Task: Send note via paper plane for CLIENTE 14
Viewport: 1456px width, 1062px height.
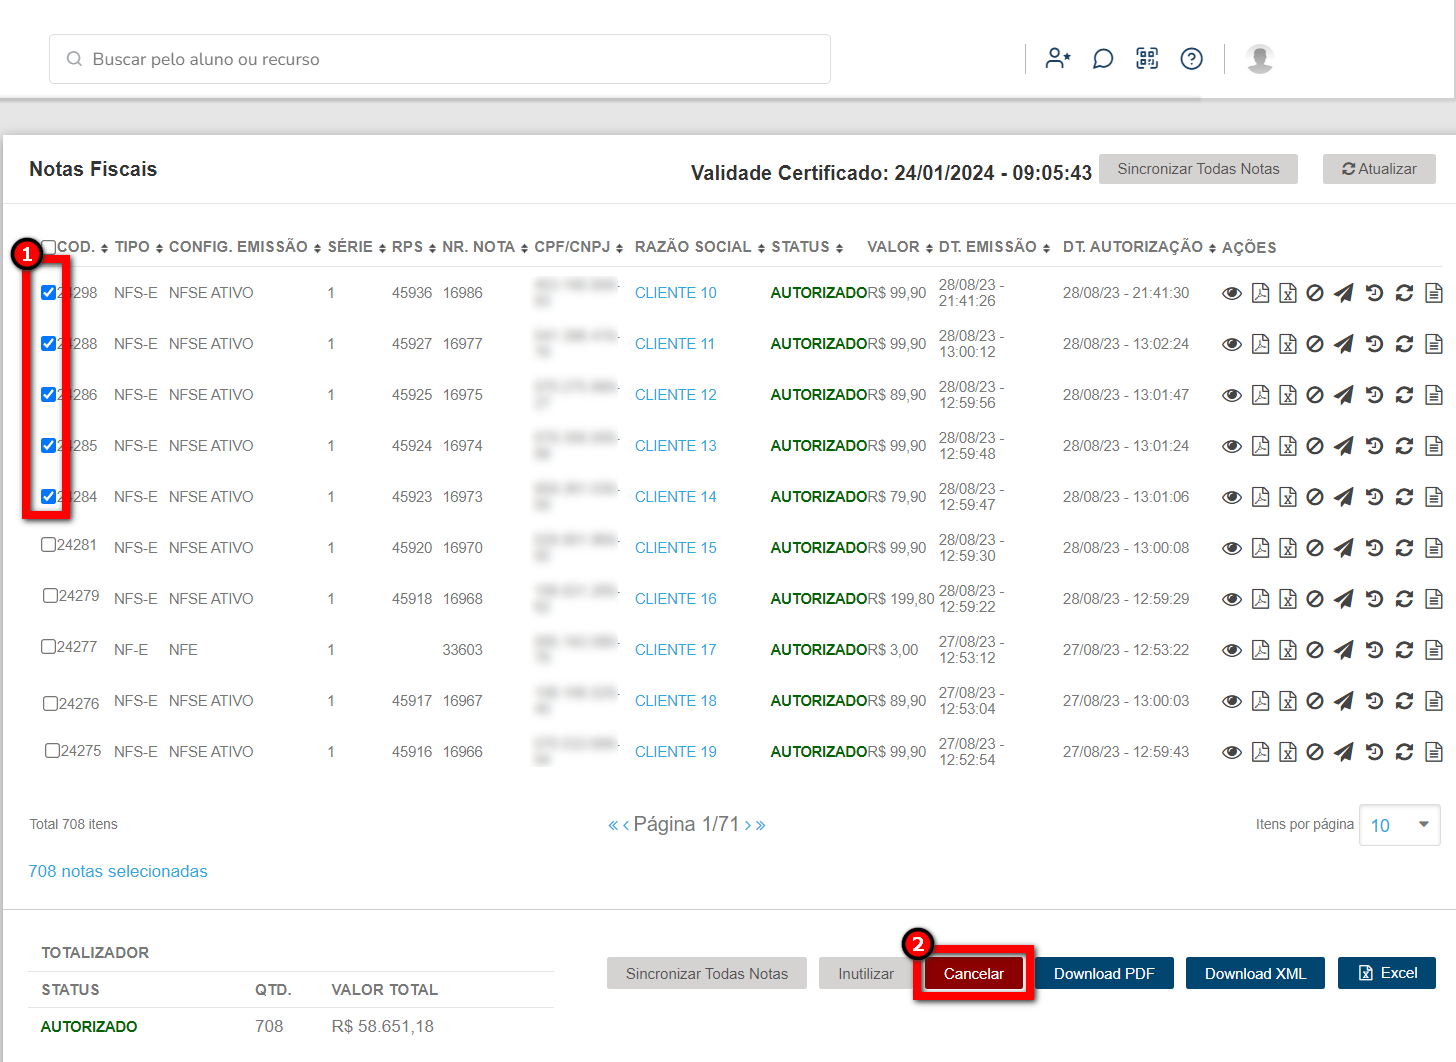Action: pyautogui.click(x=1344, y=497)
